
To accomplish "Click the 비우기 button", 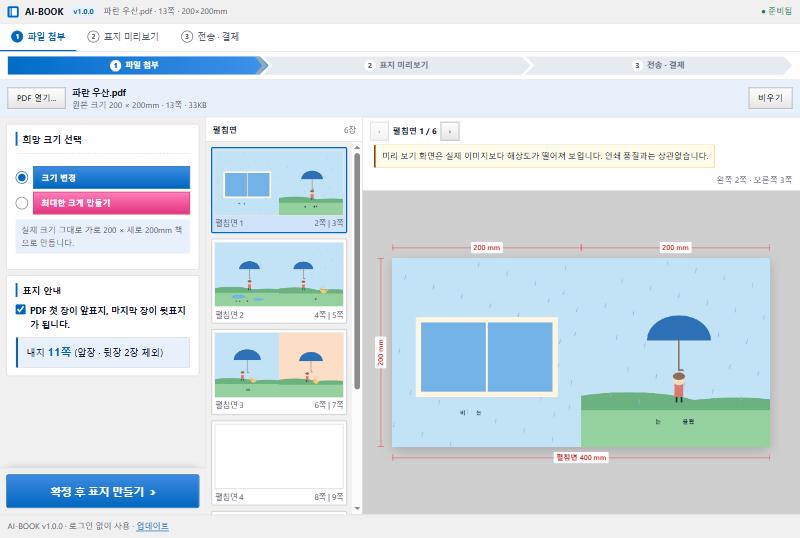I will [x=770, y=98].
